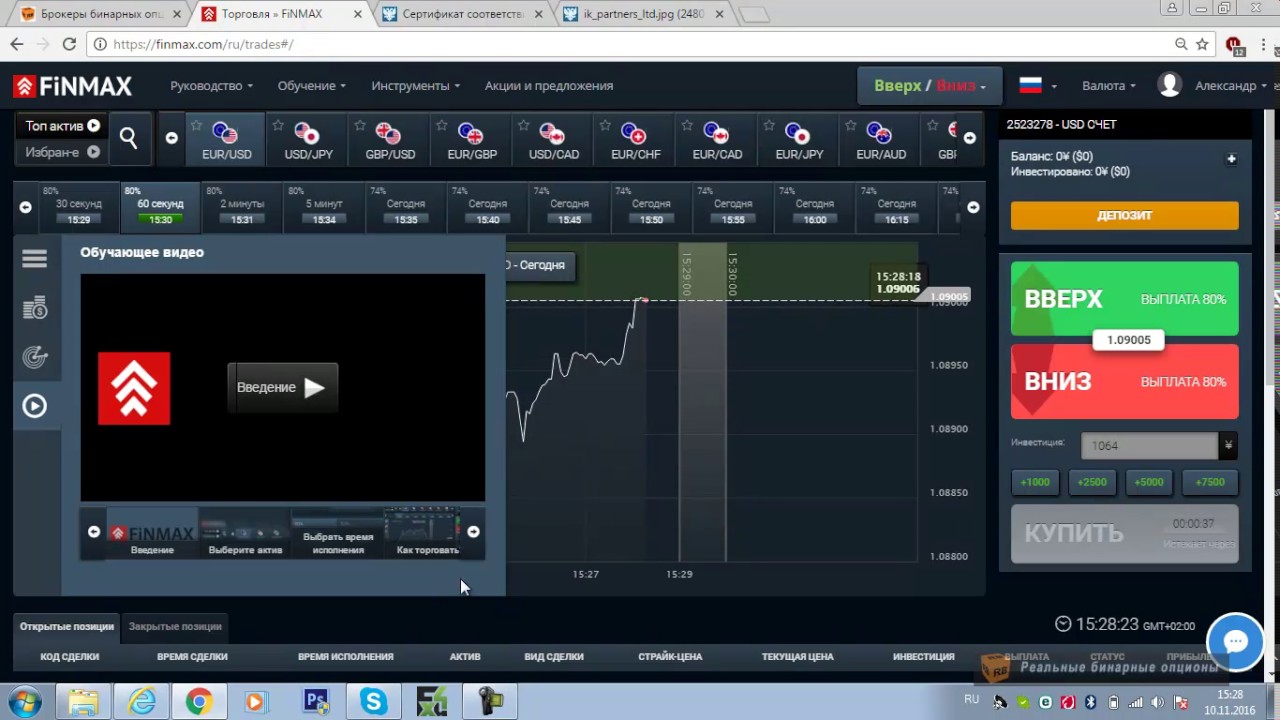Click the user avatar icon
Viewport: 1280px width, 720px height.
click(x=1169, y=85)
